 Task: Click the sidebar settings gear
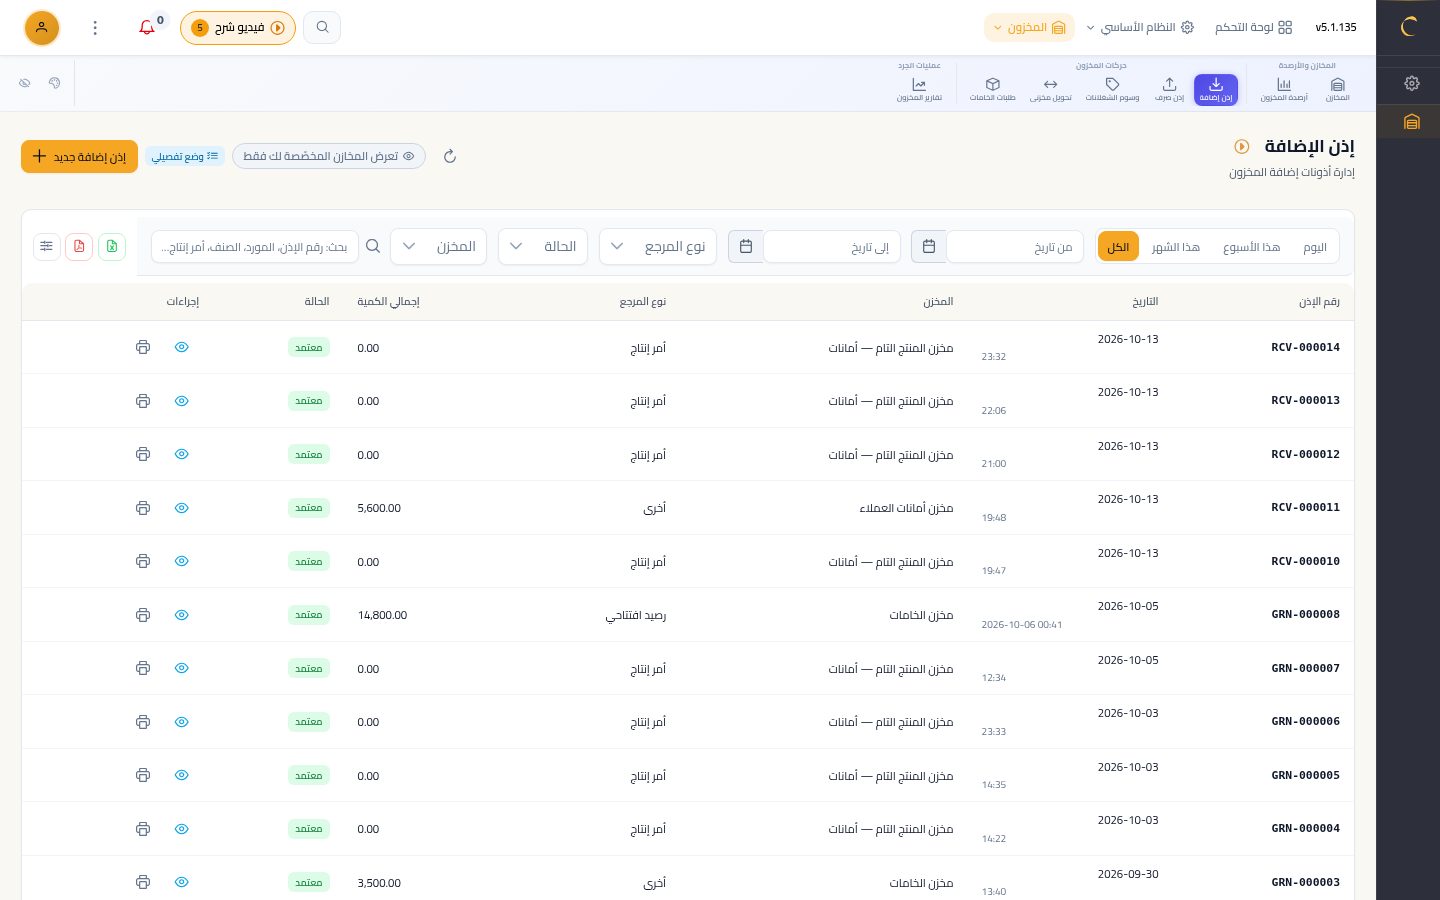[x=1412, y=83]
